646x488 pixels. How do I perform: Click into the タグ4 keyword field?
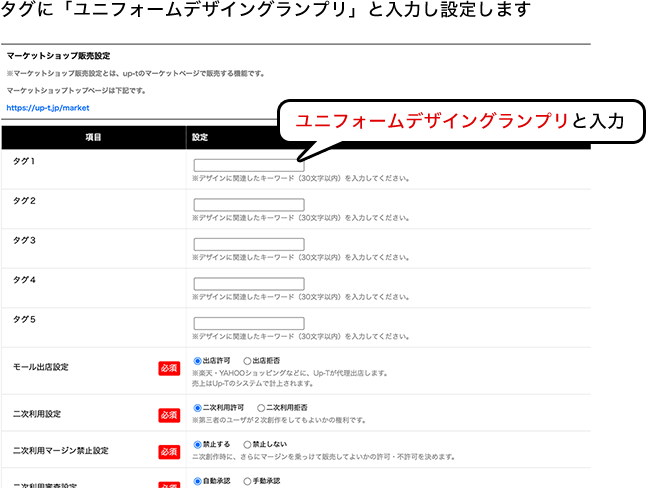pos(249,282)
